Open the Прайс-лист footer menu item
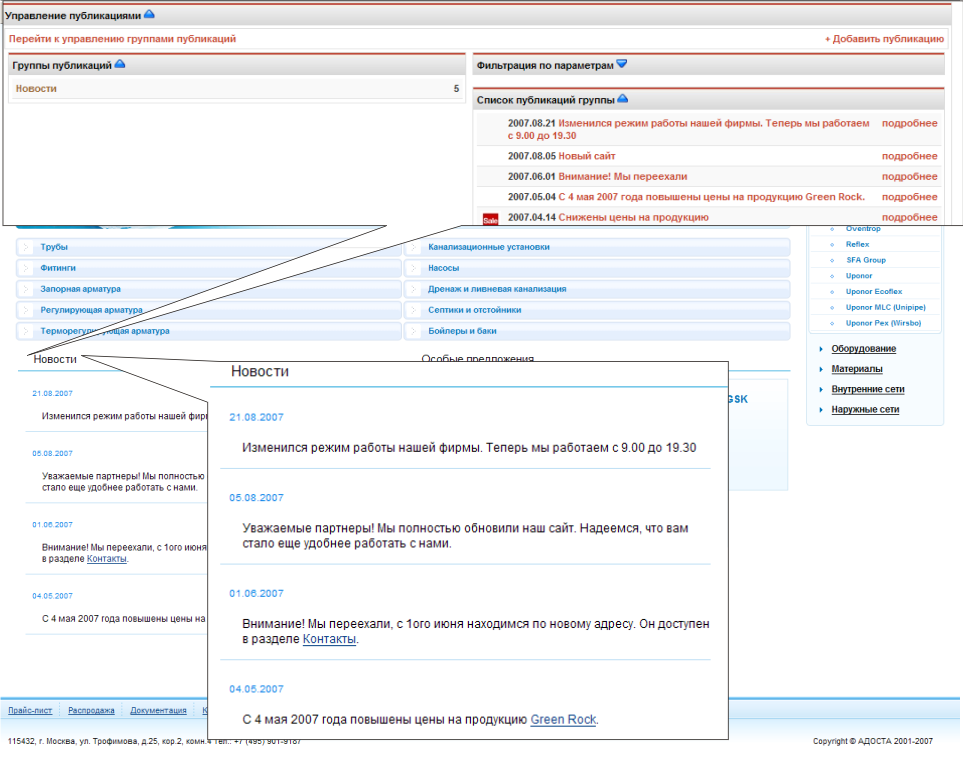 pos(31,710)
